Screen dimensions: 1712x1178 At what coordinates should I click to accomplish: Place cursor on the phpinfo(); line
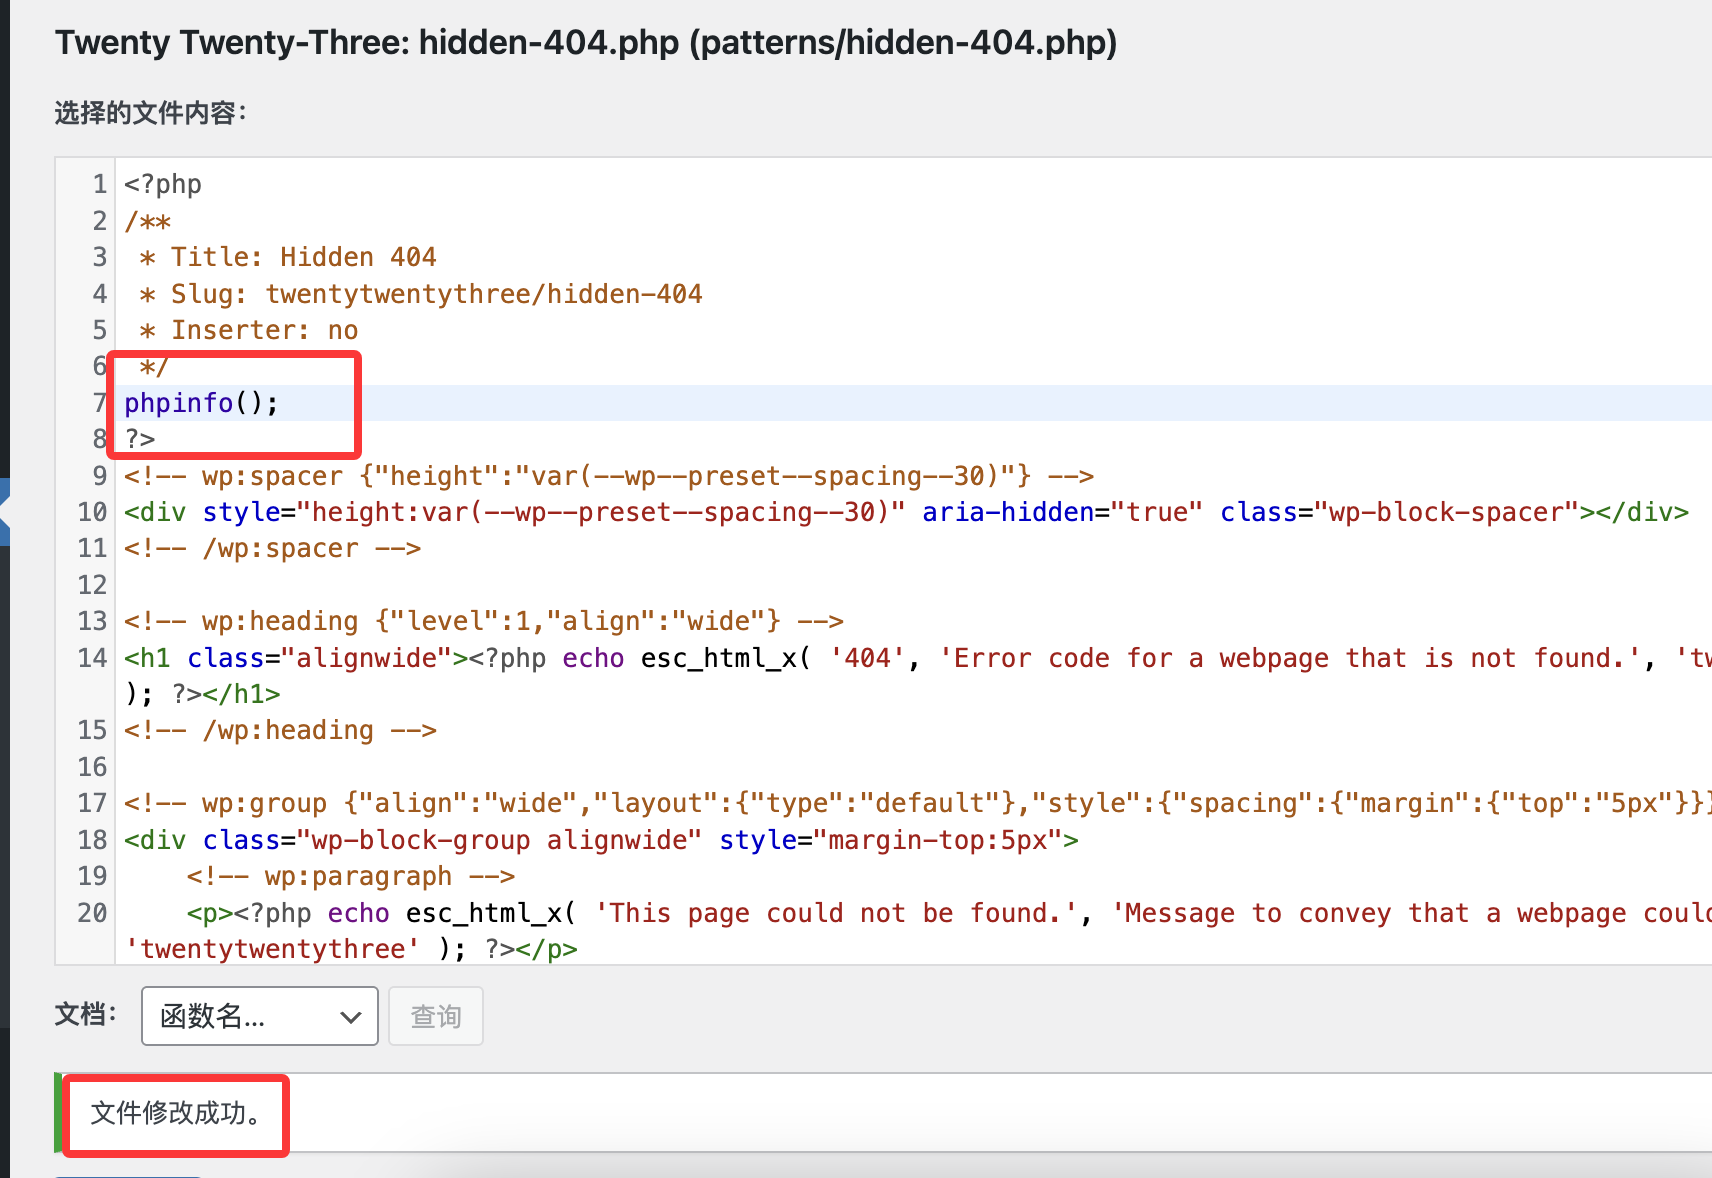click(x=200, y=403)
